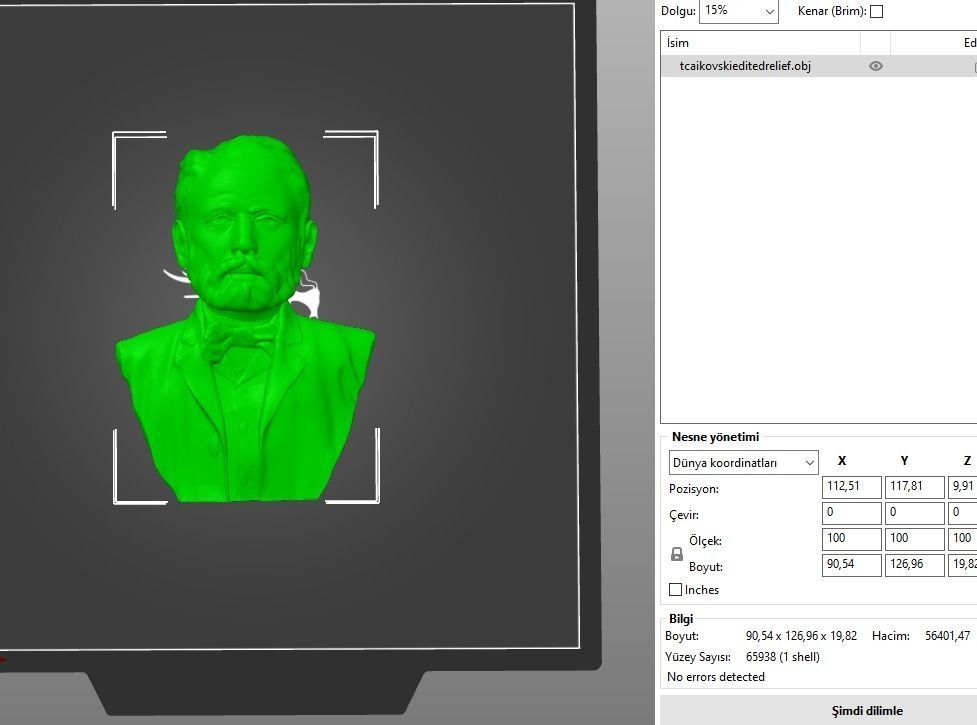Image resolution: width=977 pixels, height=725 pixels.
Task: Click the Çevir X rotation field
Action: coord(851,513)
